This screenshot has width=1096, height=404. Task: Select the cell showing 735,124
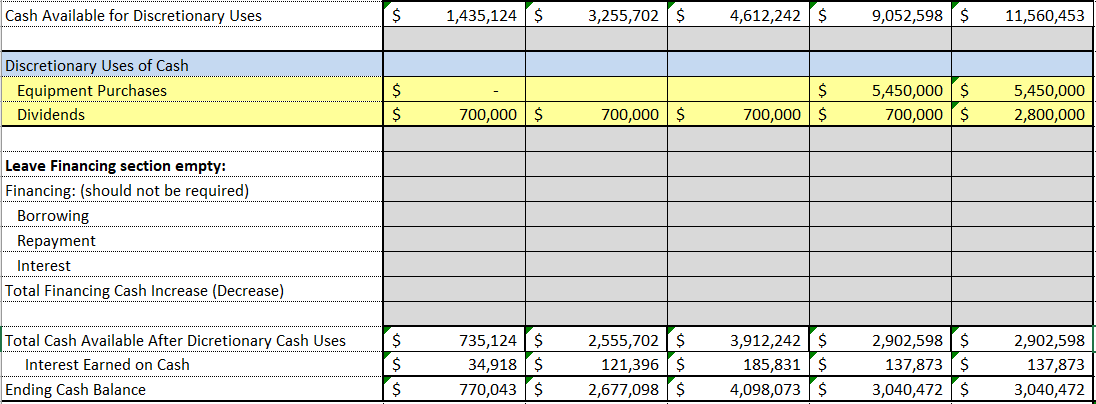click(454, 340)
